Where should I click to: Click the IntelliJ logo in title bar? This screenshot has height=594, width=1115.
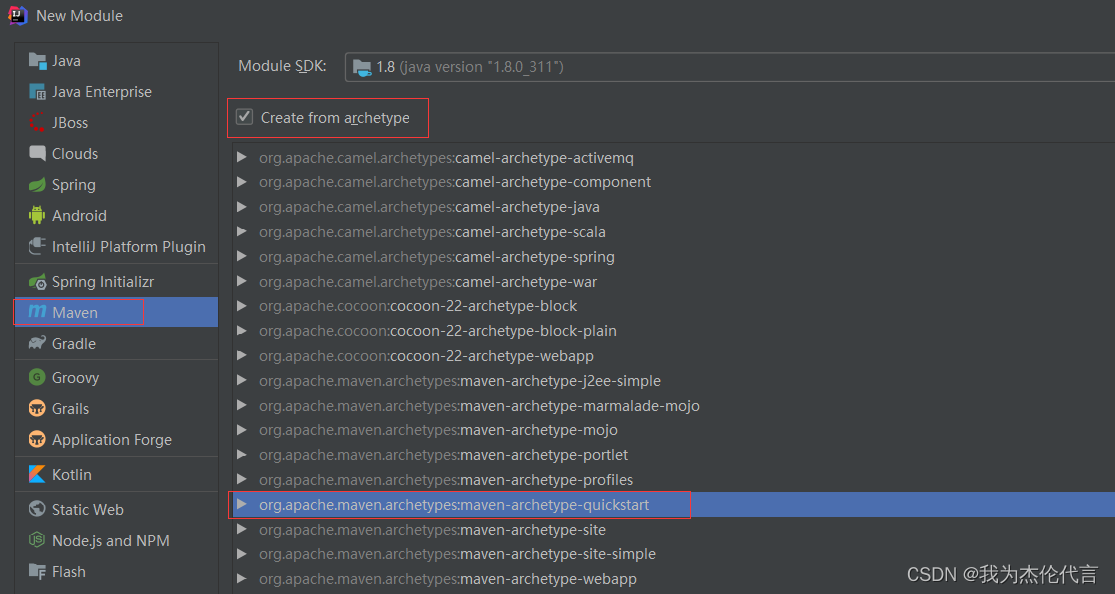[x=17, y=15]
